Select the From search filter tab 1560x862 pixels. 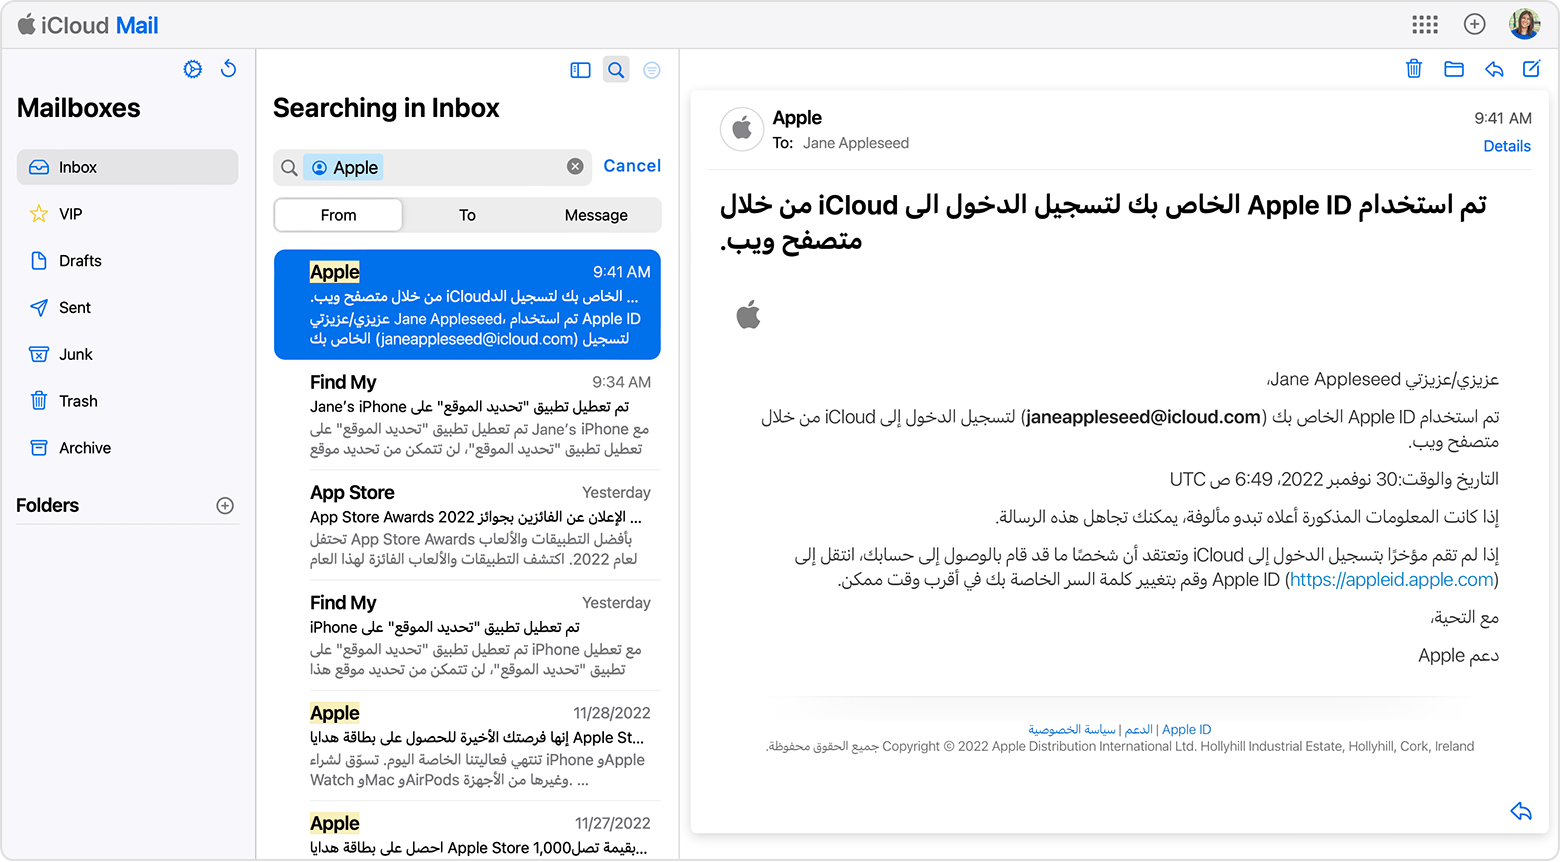tap(338, 215)
